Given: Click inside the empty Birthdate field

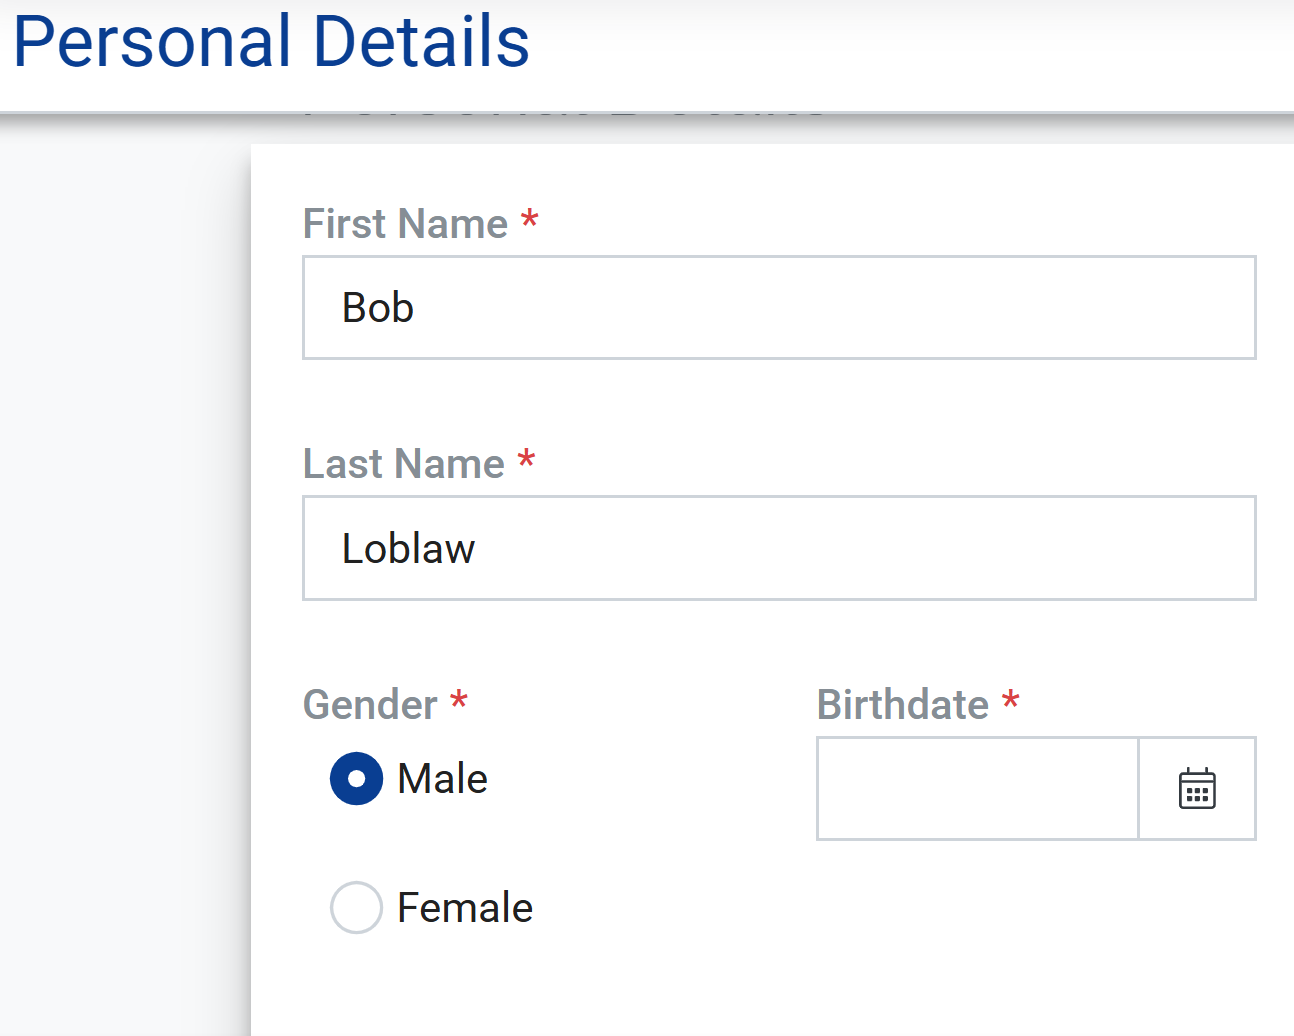Looking at the screenshot, I should pos(977,789).
